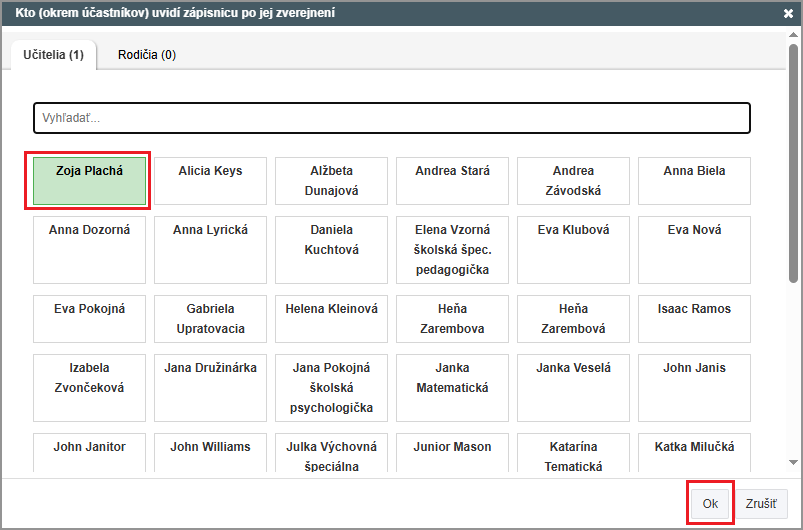Switch to the Rodičia (0) tab

[x=146, y=55]
